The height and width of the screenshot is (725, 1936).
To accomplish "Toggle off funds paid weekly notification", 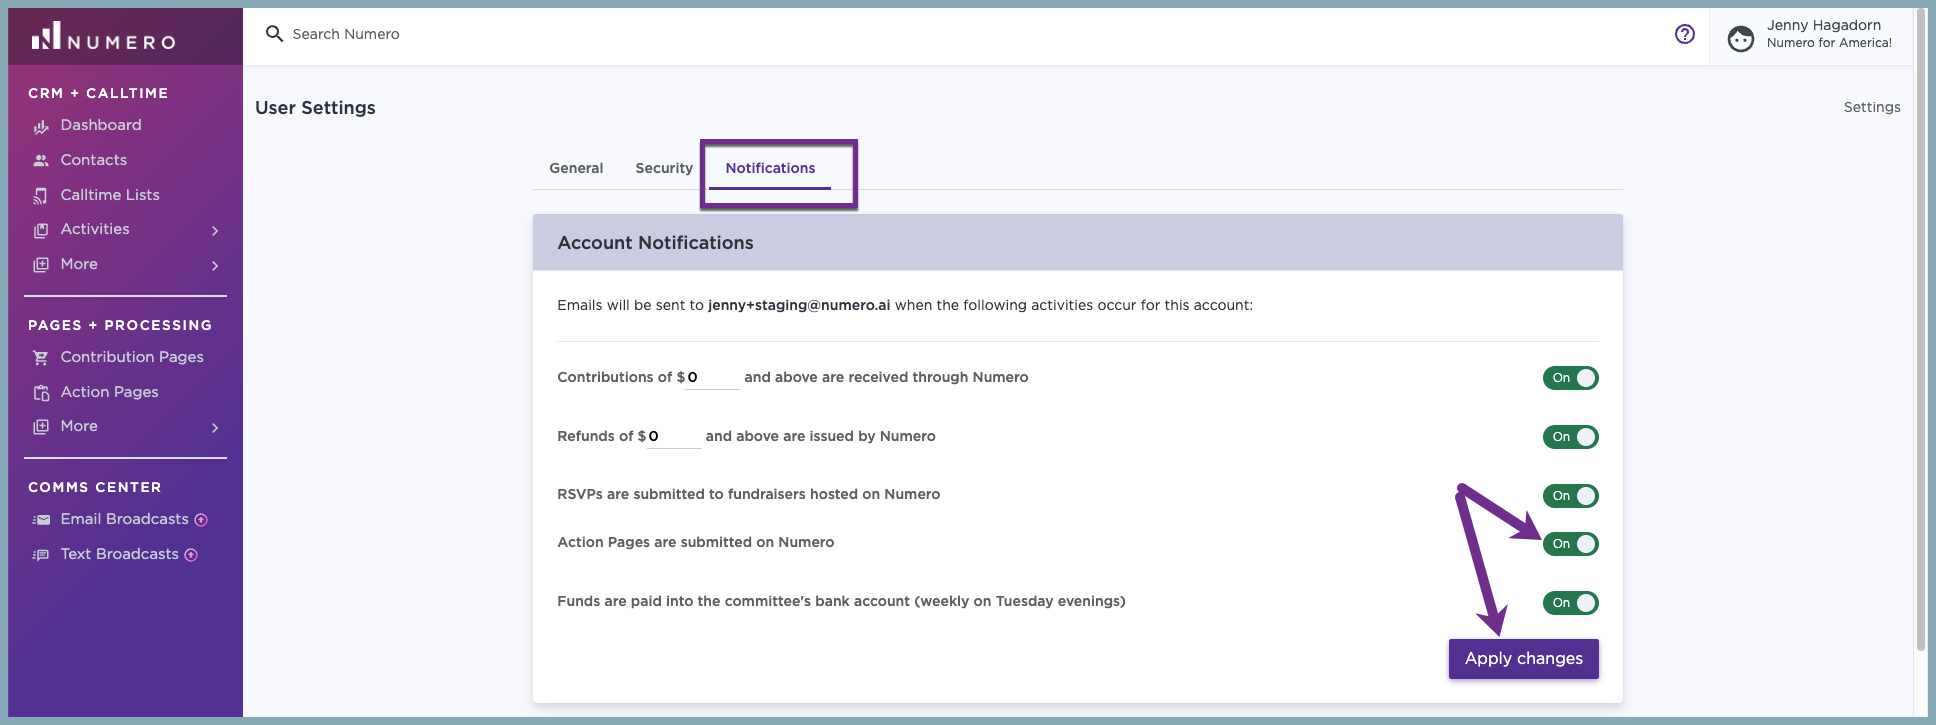I will coord(1571,603).
